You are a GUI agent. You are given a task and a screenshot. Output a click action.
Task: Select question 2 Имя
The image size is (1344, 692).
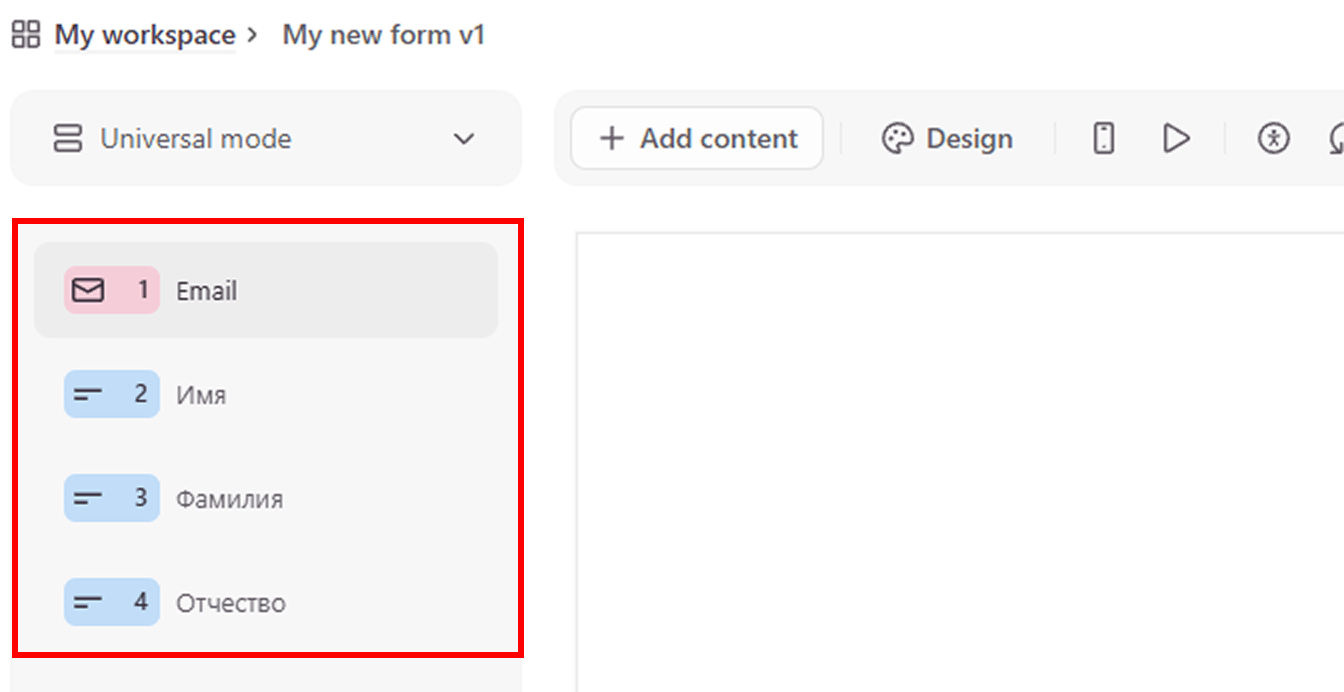point(266,395)
